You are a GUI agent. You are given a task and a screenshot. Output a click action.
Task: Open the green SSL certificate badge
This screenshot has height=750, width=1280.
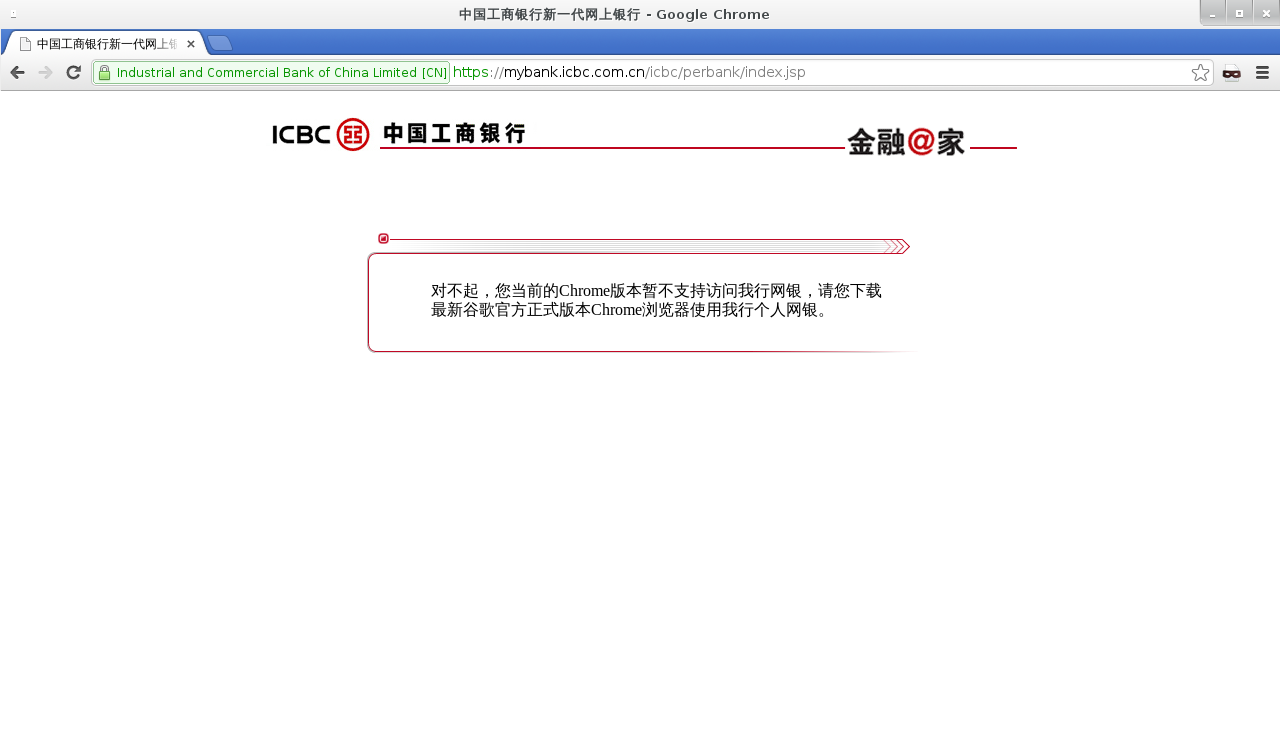point(272,72)
